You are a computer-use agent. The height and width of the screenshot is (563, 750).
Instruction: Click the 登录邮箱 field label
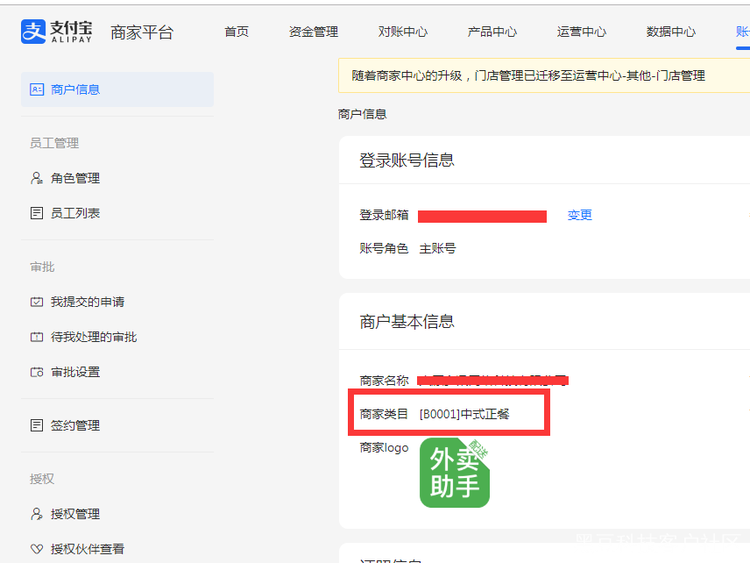pos(384,215)
